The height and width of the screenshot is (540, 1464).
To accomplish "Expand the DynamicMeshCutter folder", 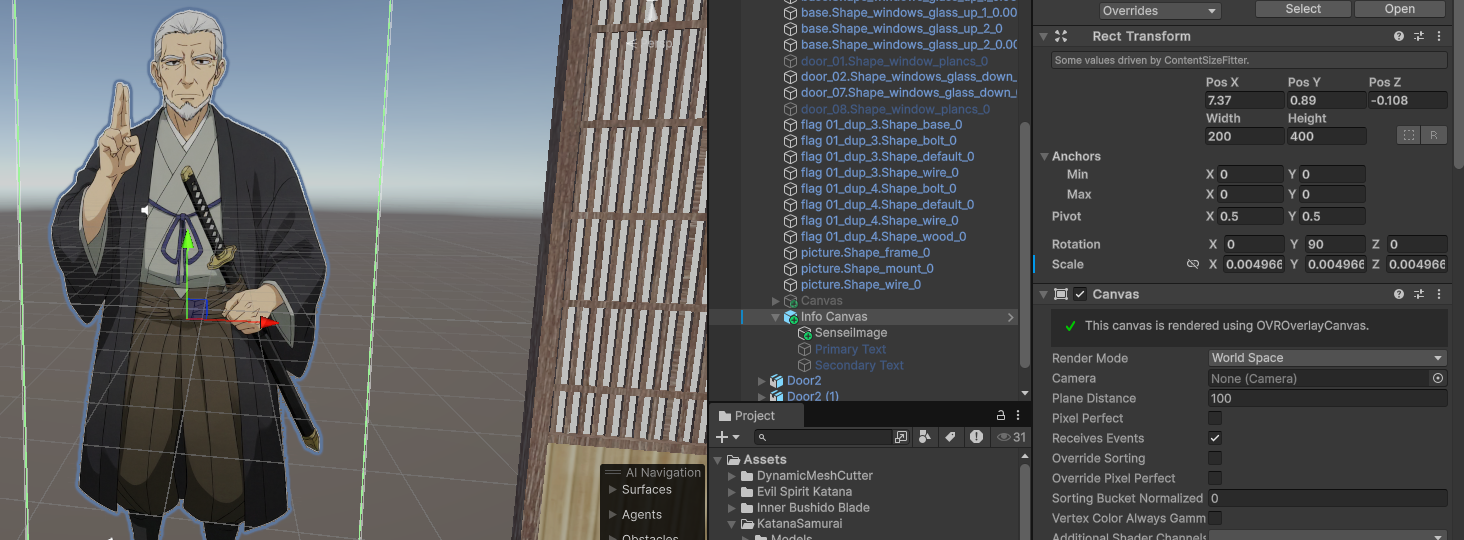I will [x=733, y=476].
